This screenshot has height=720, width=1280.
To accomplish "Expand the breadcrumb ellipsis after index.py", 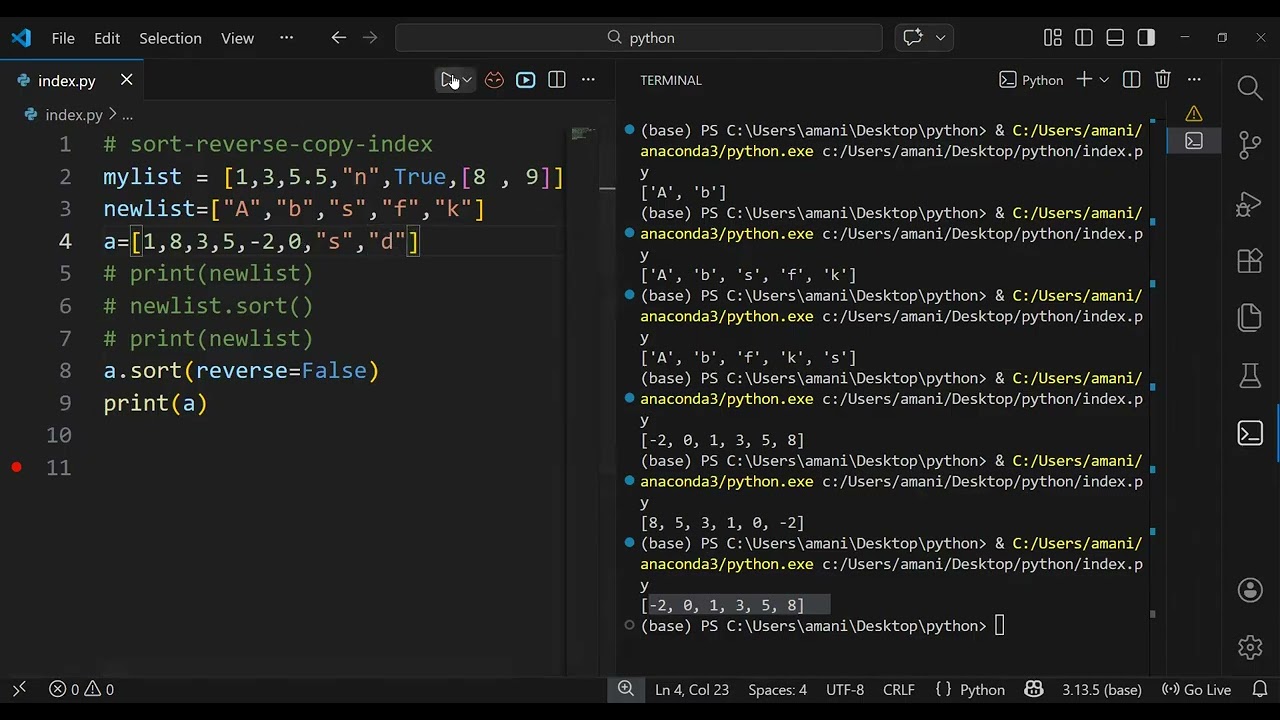I will 127,115.
